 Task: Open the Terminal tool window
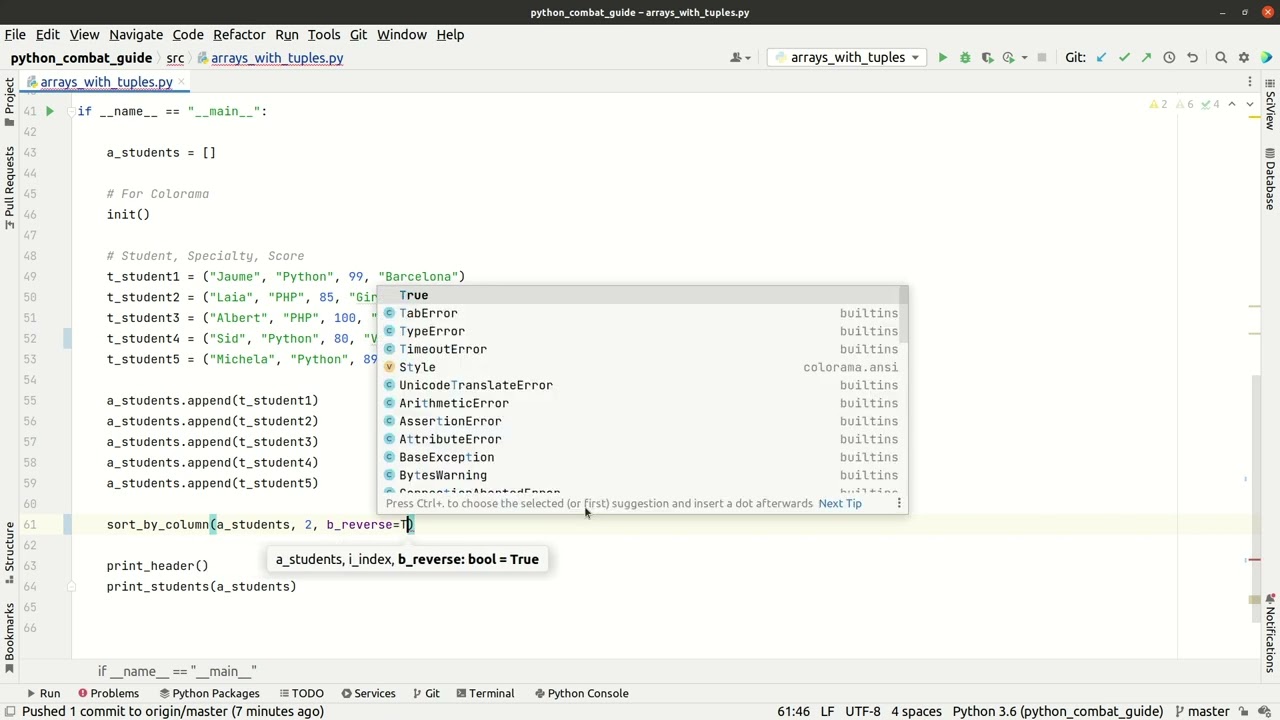coord(484,693)
